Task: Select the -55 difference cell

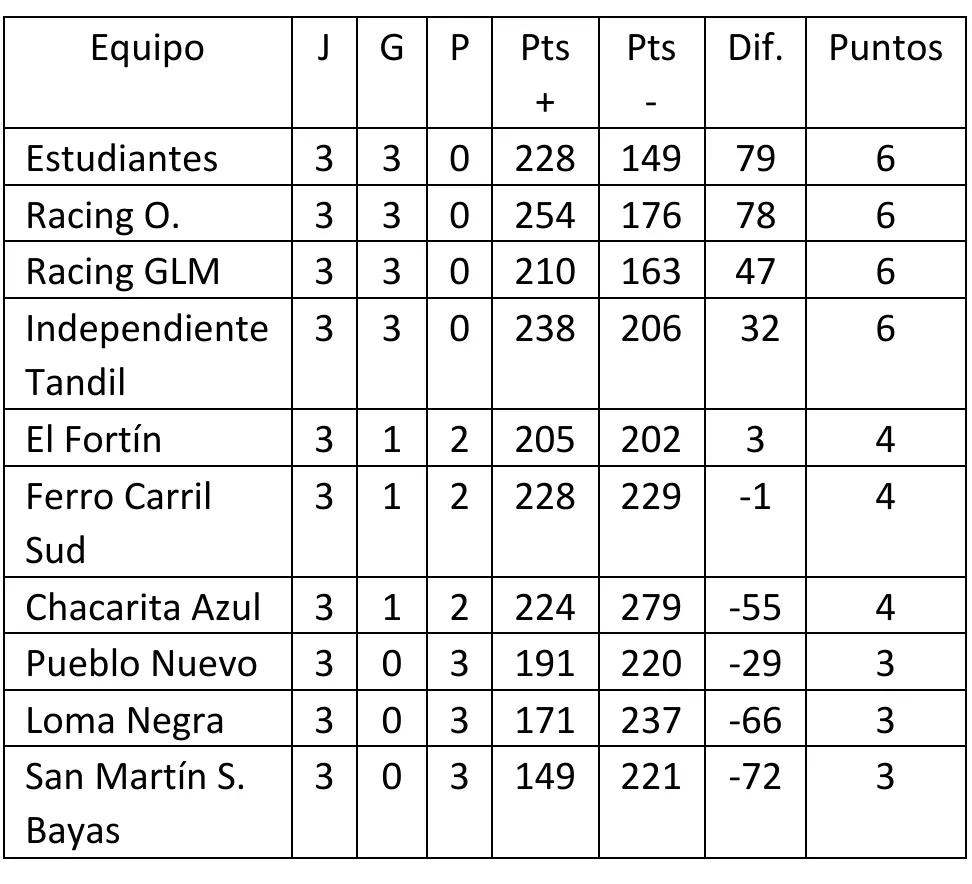Action: [755, 607]
